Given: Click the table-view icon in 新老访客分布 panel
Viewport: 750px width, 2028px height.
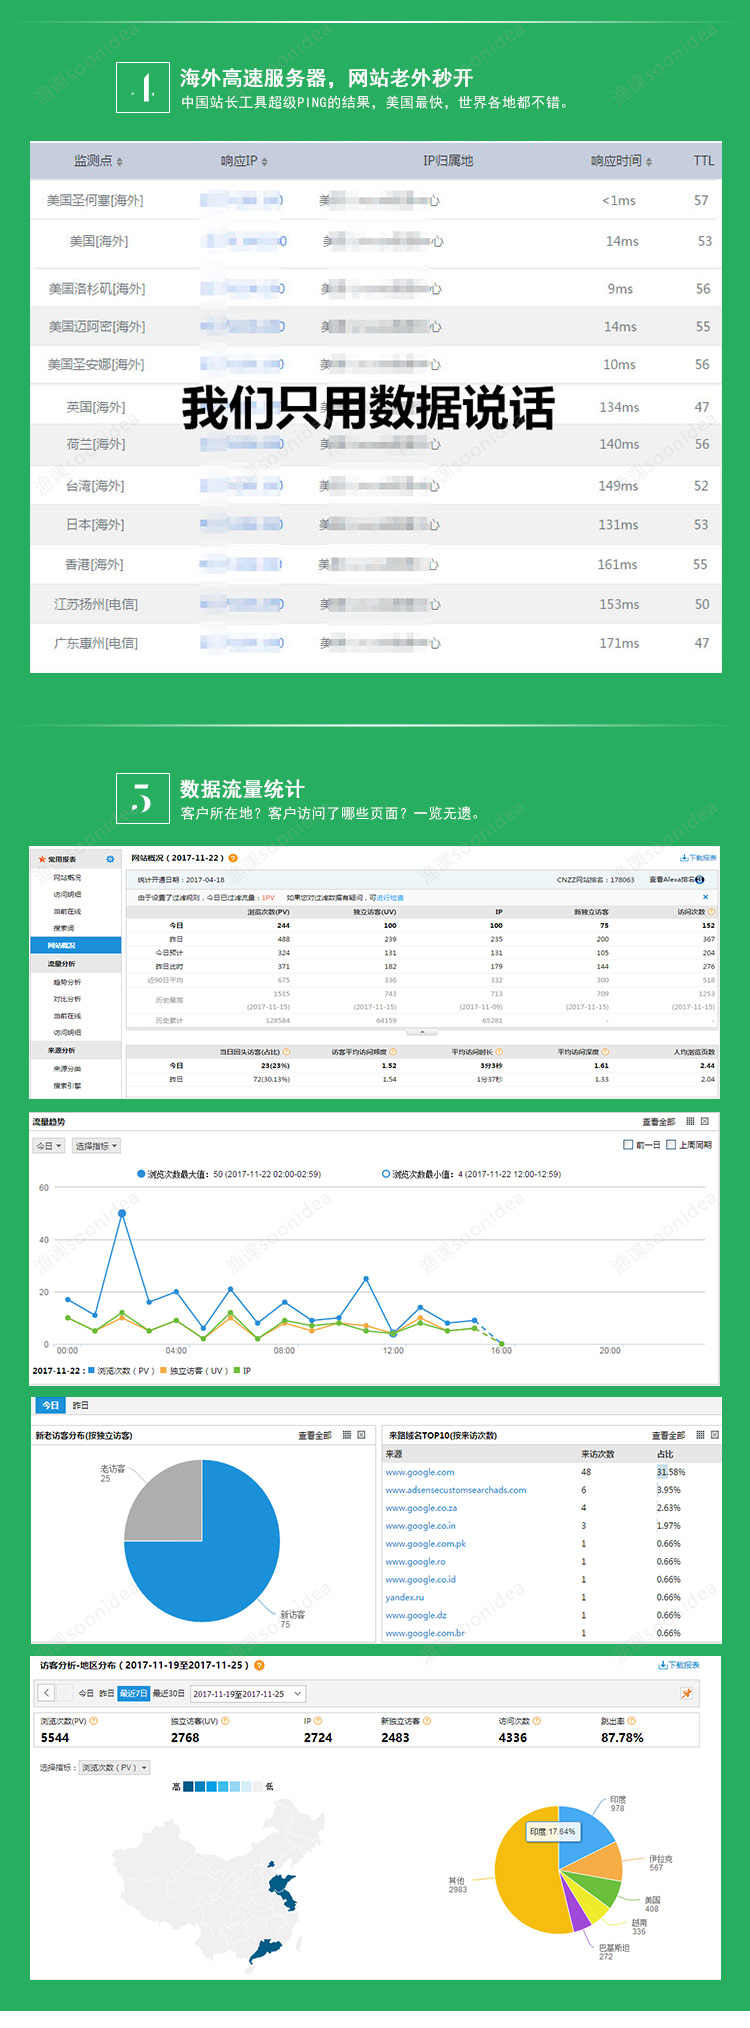Looking at the screenshot, I should point(347,1435).
